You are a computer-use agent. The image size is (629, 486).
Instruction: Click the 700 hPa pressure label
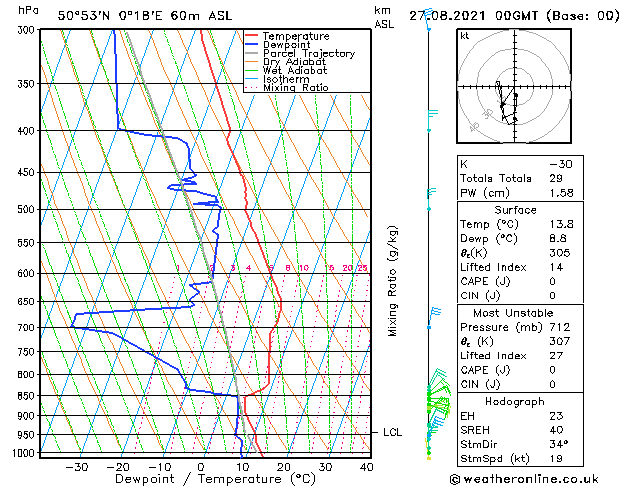coord(28,328)
